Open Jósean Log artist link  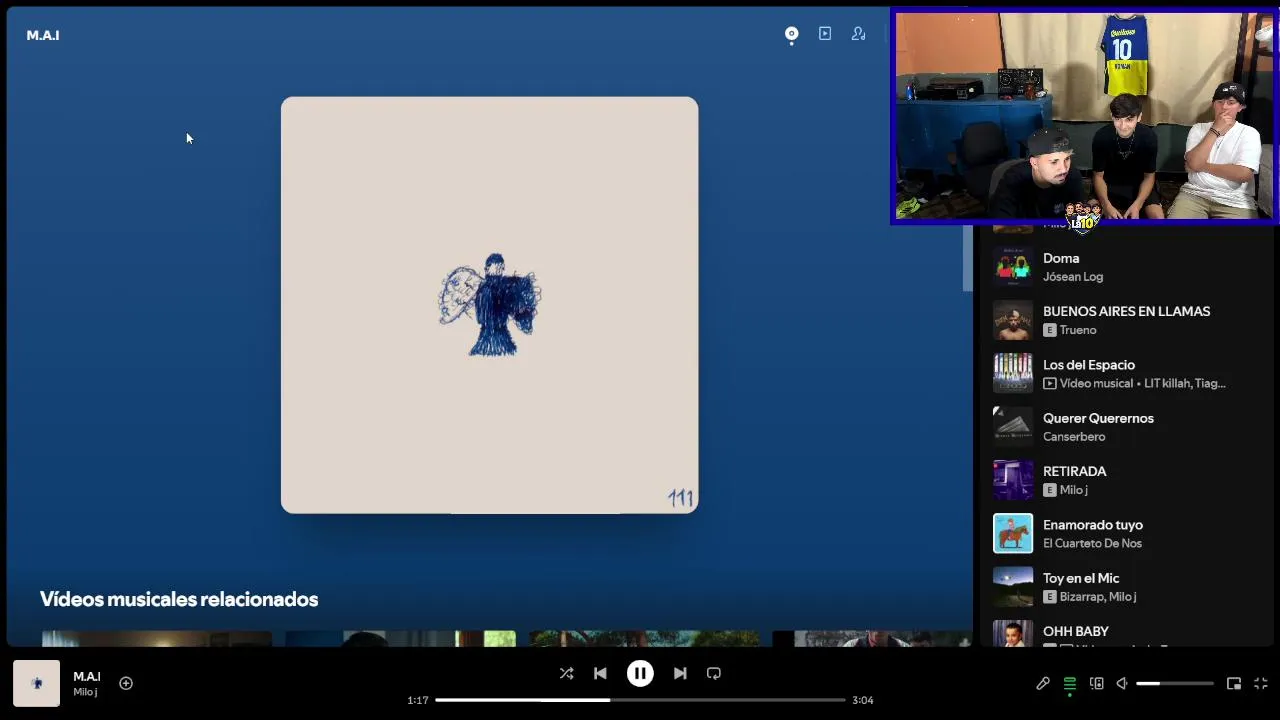click(1073, 277)
